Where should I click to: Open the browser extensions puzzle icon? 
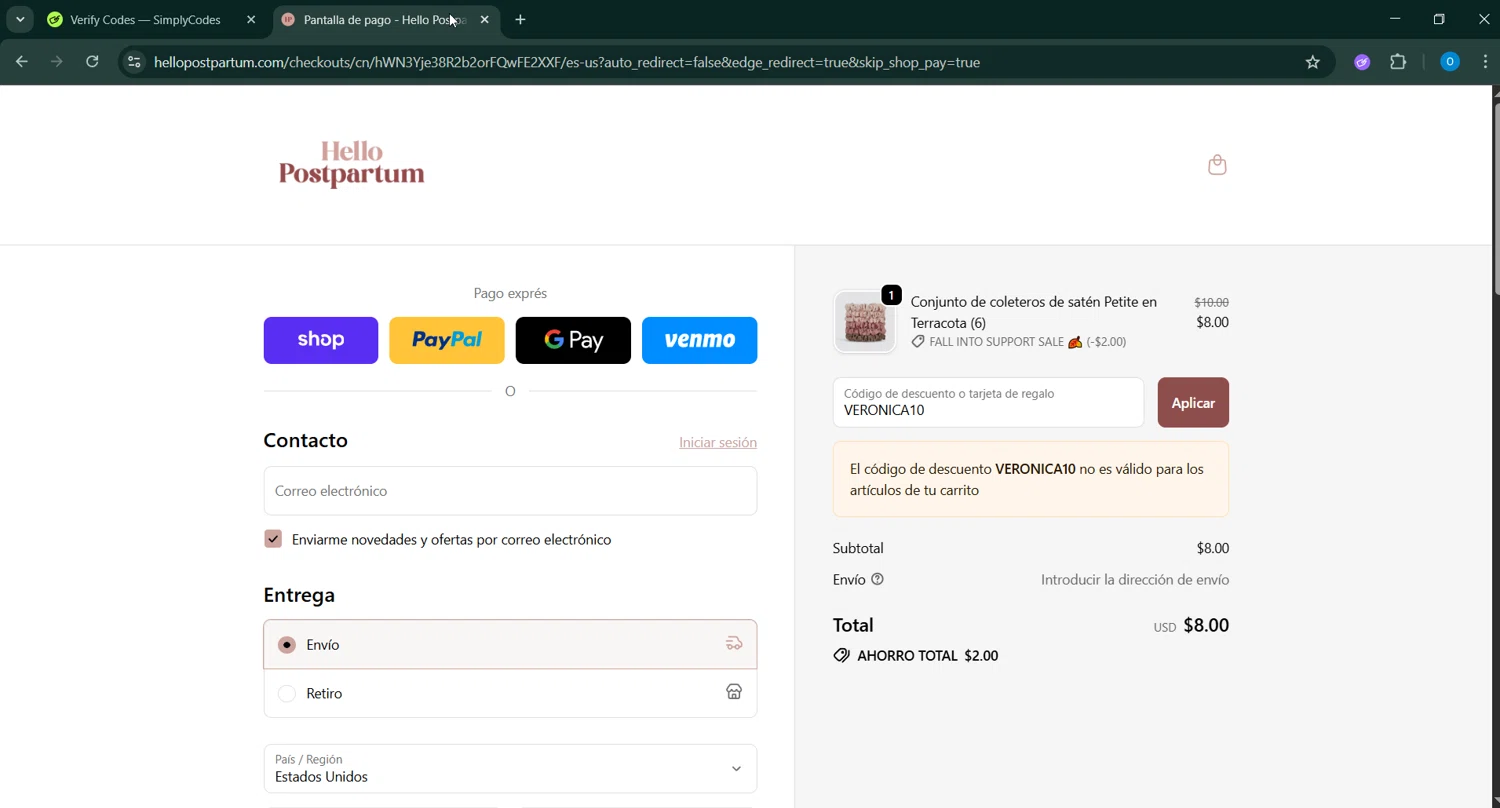[1398, 62]
